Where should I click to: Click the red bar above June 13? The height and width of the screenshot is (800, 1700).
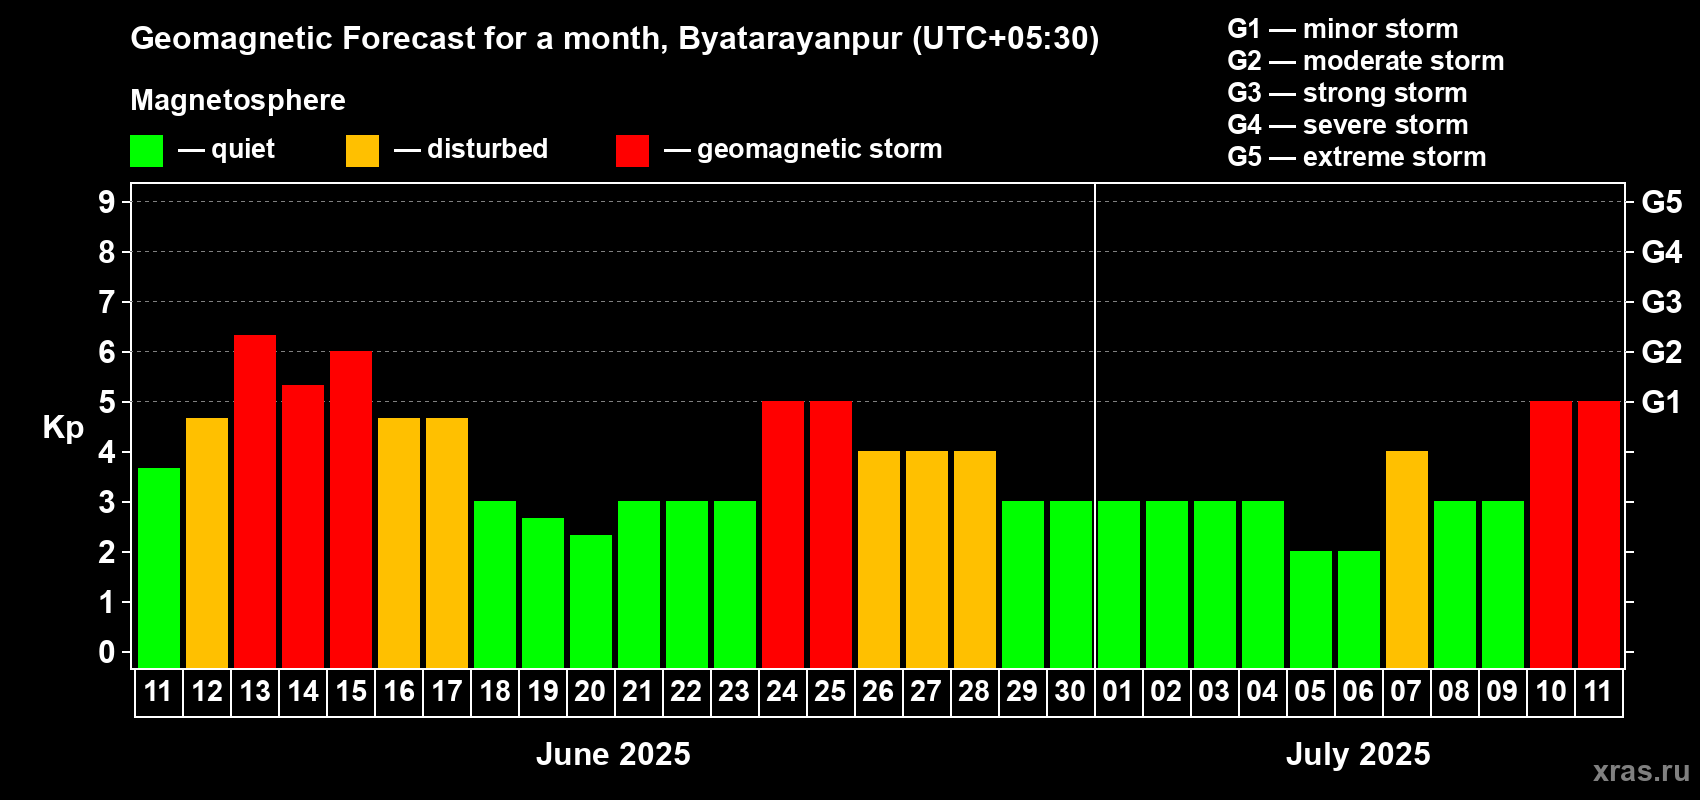coord(255,501)
